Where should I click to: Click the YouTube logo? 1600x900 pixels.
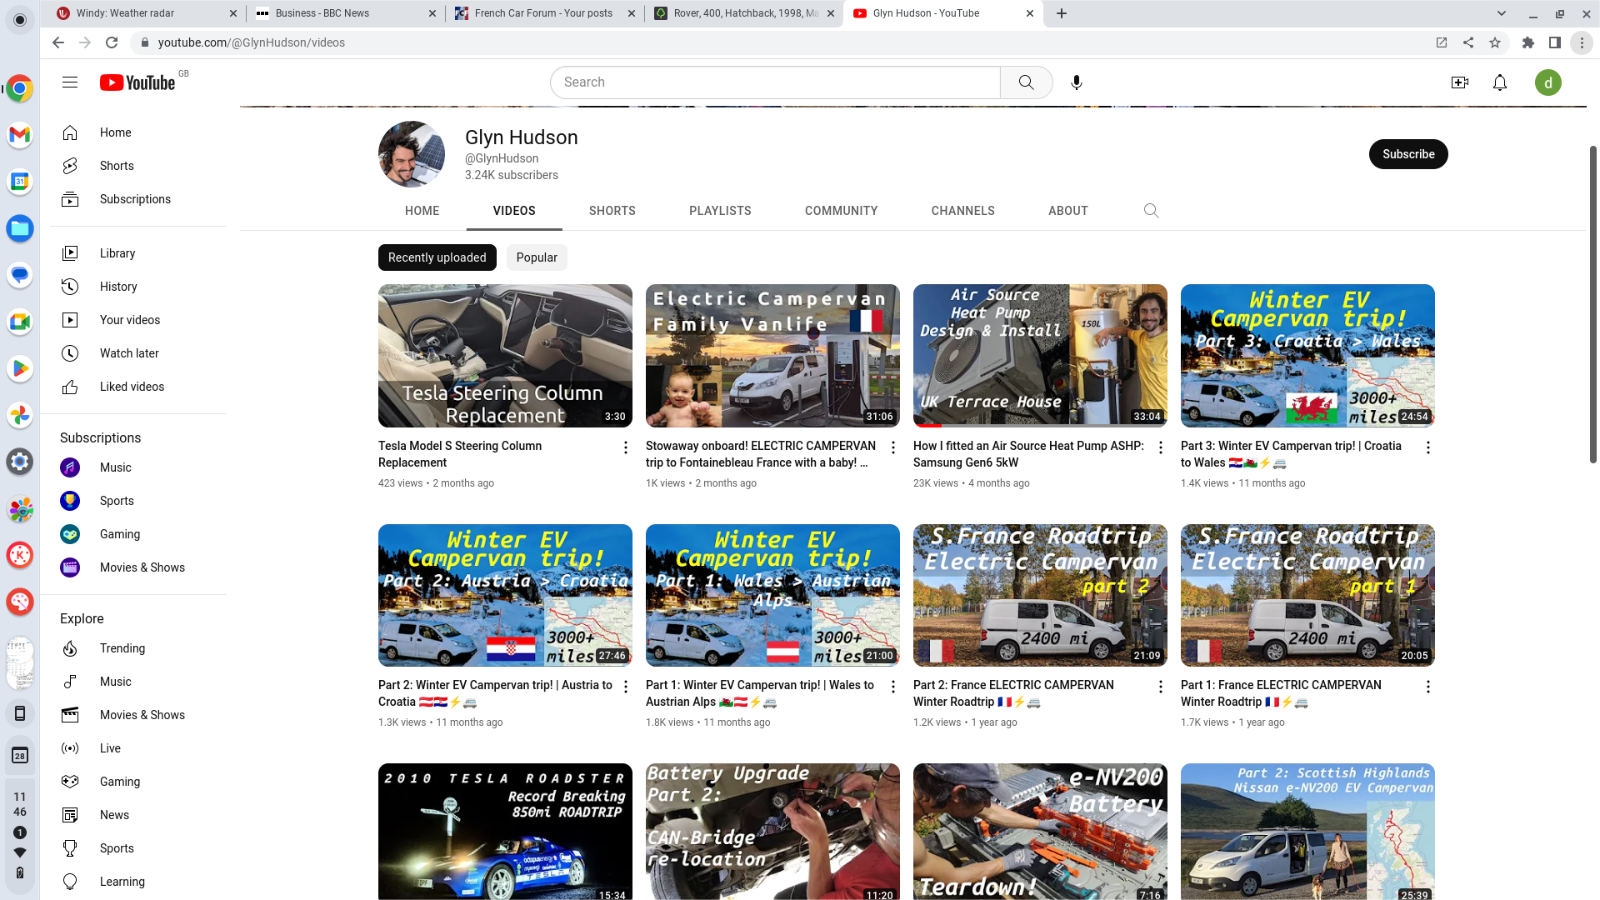pyautogui.click(x=138, y=82)
